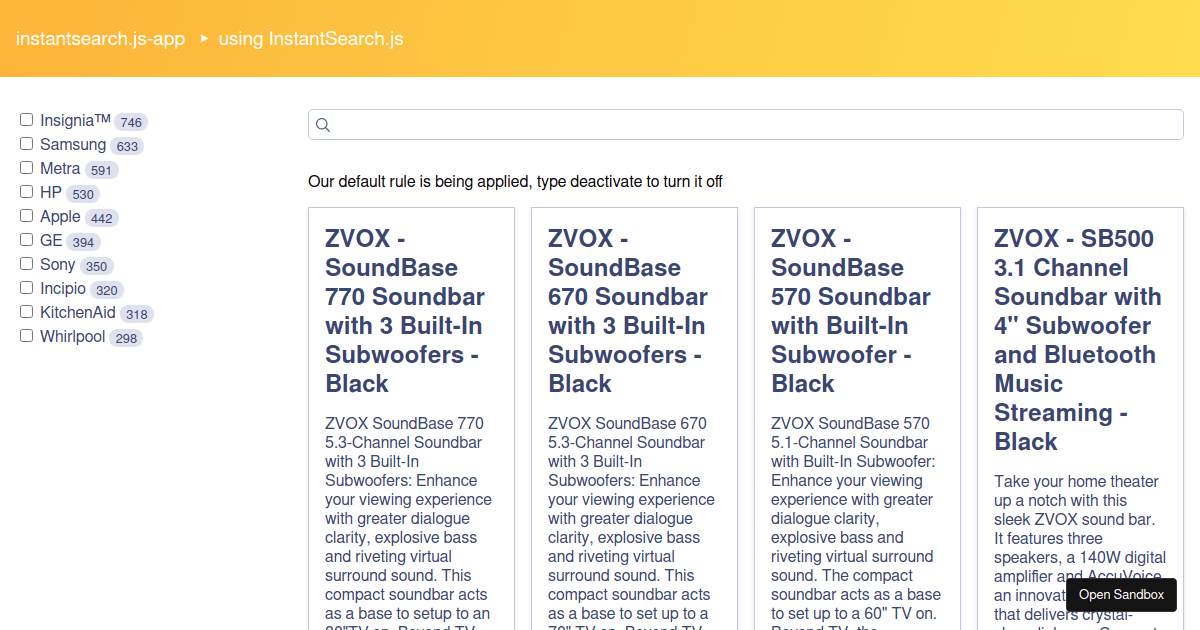Enable the GE brand filter

click(x=27, y=240)
